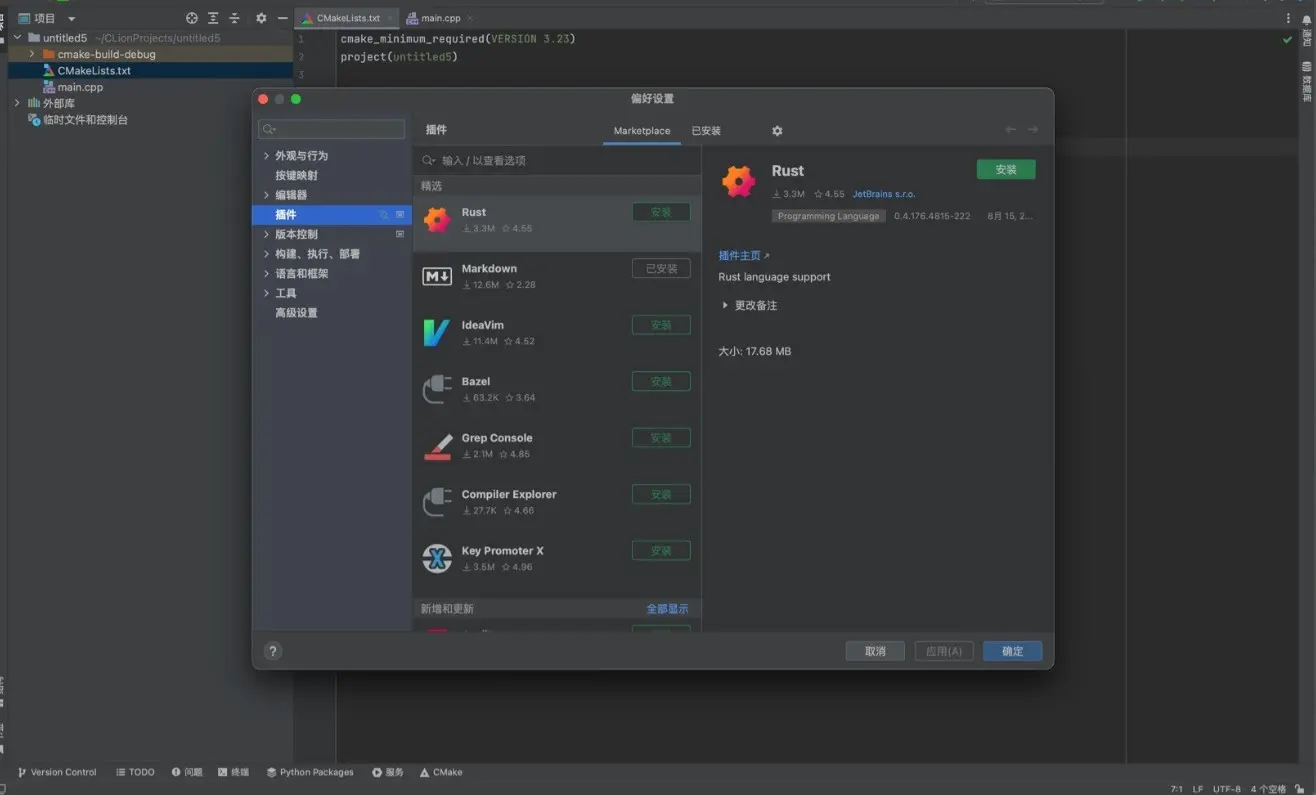Image resolution: width=1316 pixels, height=795 pixels.
Task: Open the 终端 terminal tool window
Action: [234, 772]
